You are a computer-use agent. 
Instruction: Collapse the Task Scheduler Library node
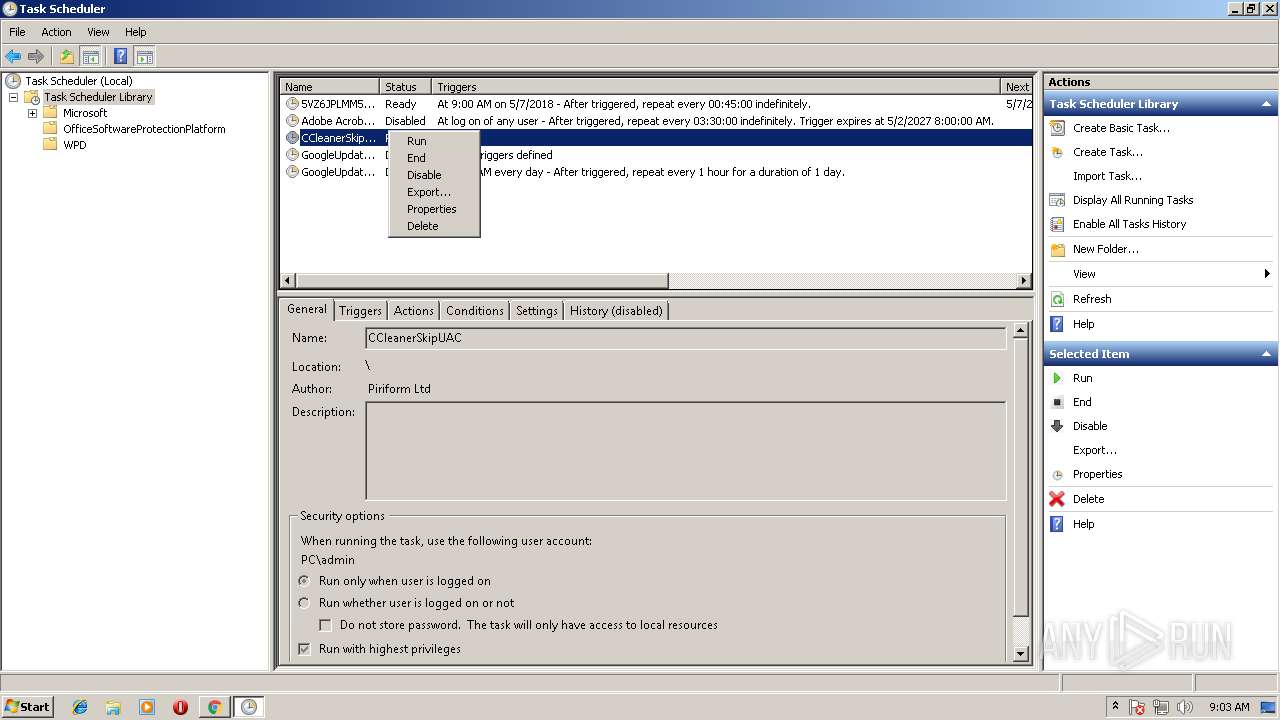tap(13, 97)
